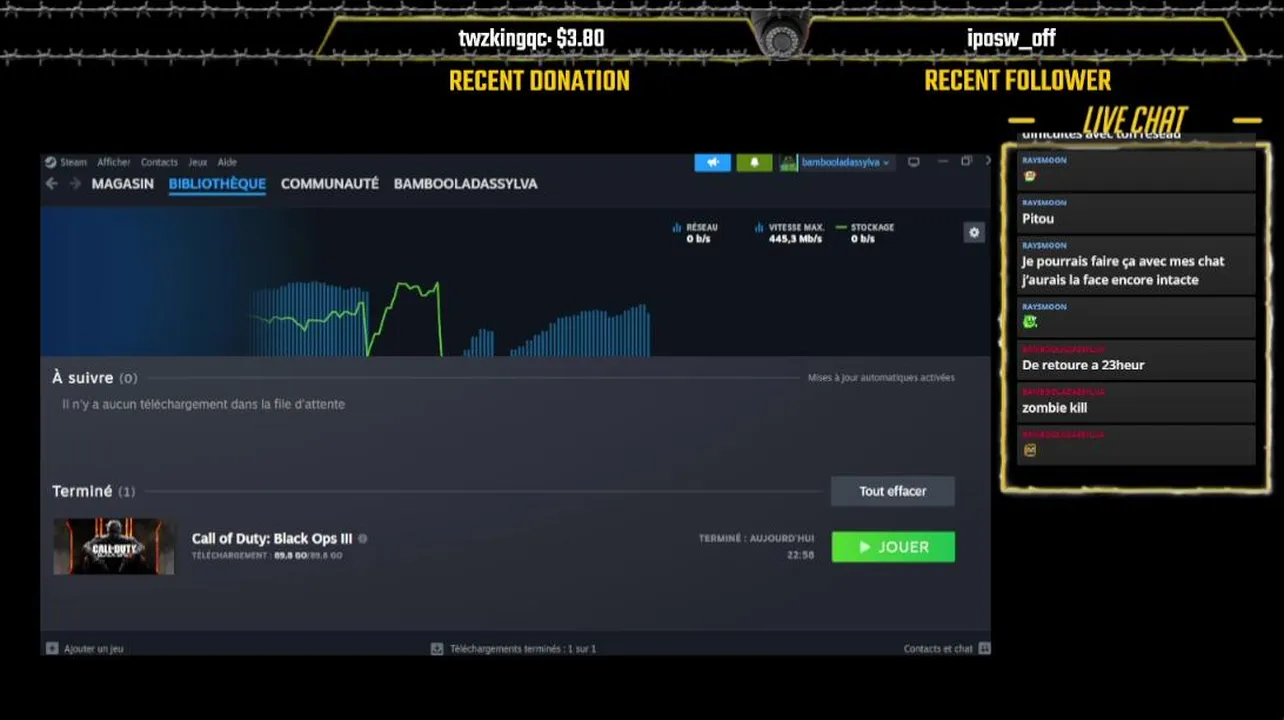Screen dimensions: 1284x720
Task: Open downloads settings gear icon
Action: click(x=974, y=232)
